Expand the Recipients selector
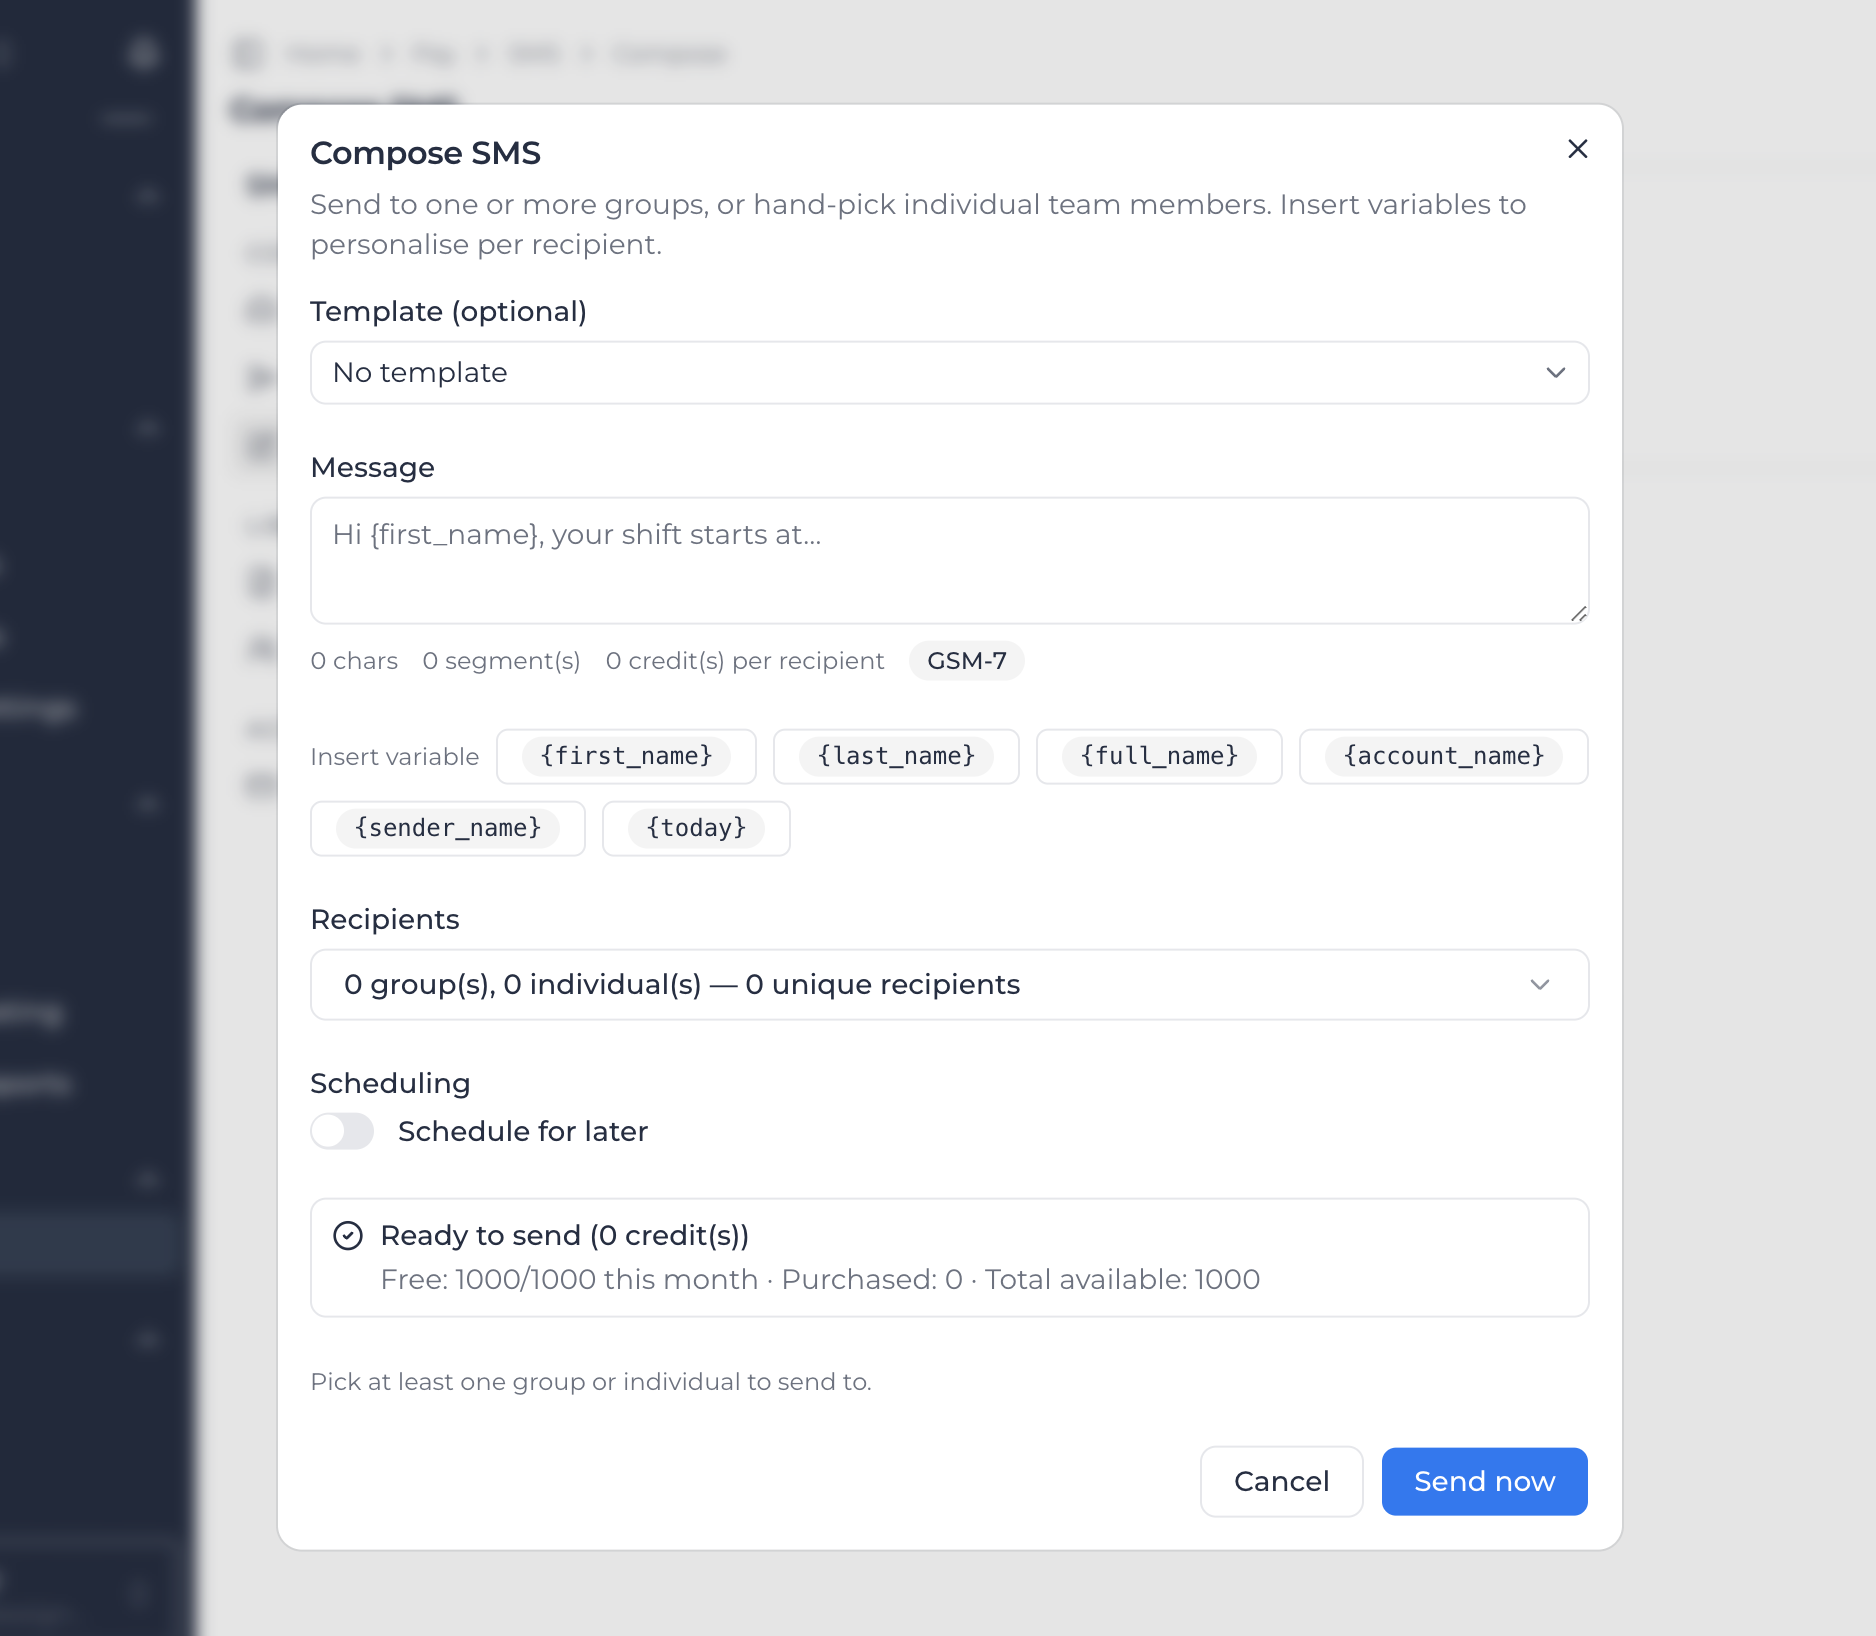The width and height of the screenshot is (1876, 1636). point(949,984)
